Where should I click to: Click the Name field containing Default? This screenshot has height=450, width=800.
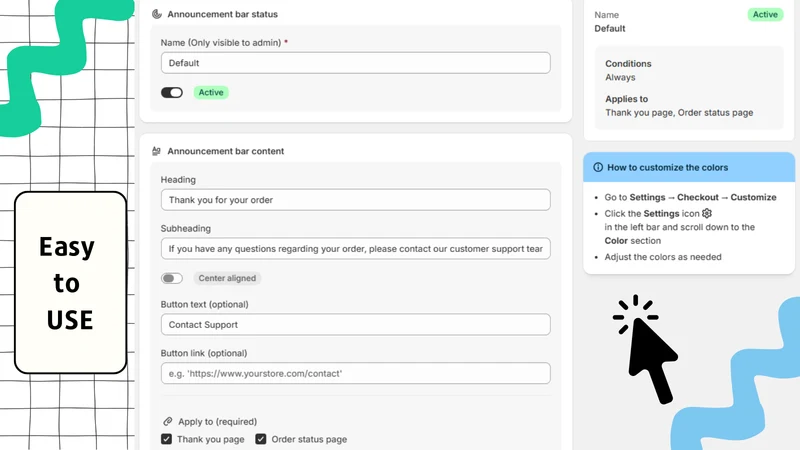(x=356, y=63)
